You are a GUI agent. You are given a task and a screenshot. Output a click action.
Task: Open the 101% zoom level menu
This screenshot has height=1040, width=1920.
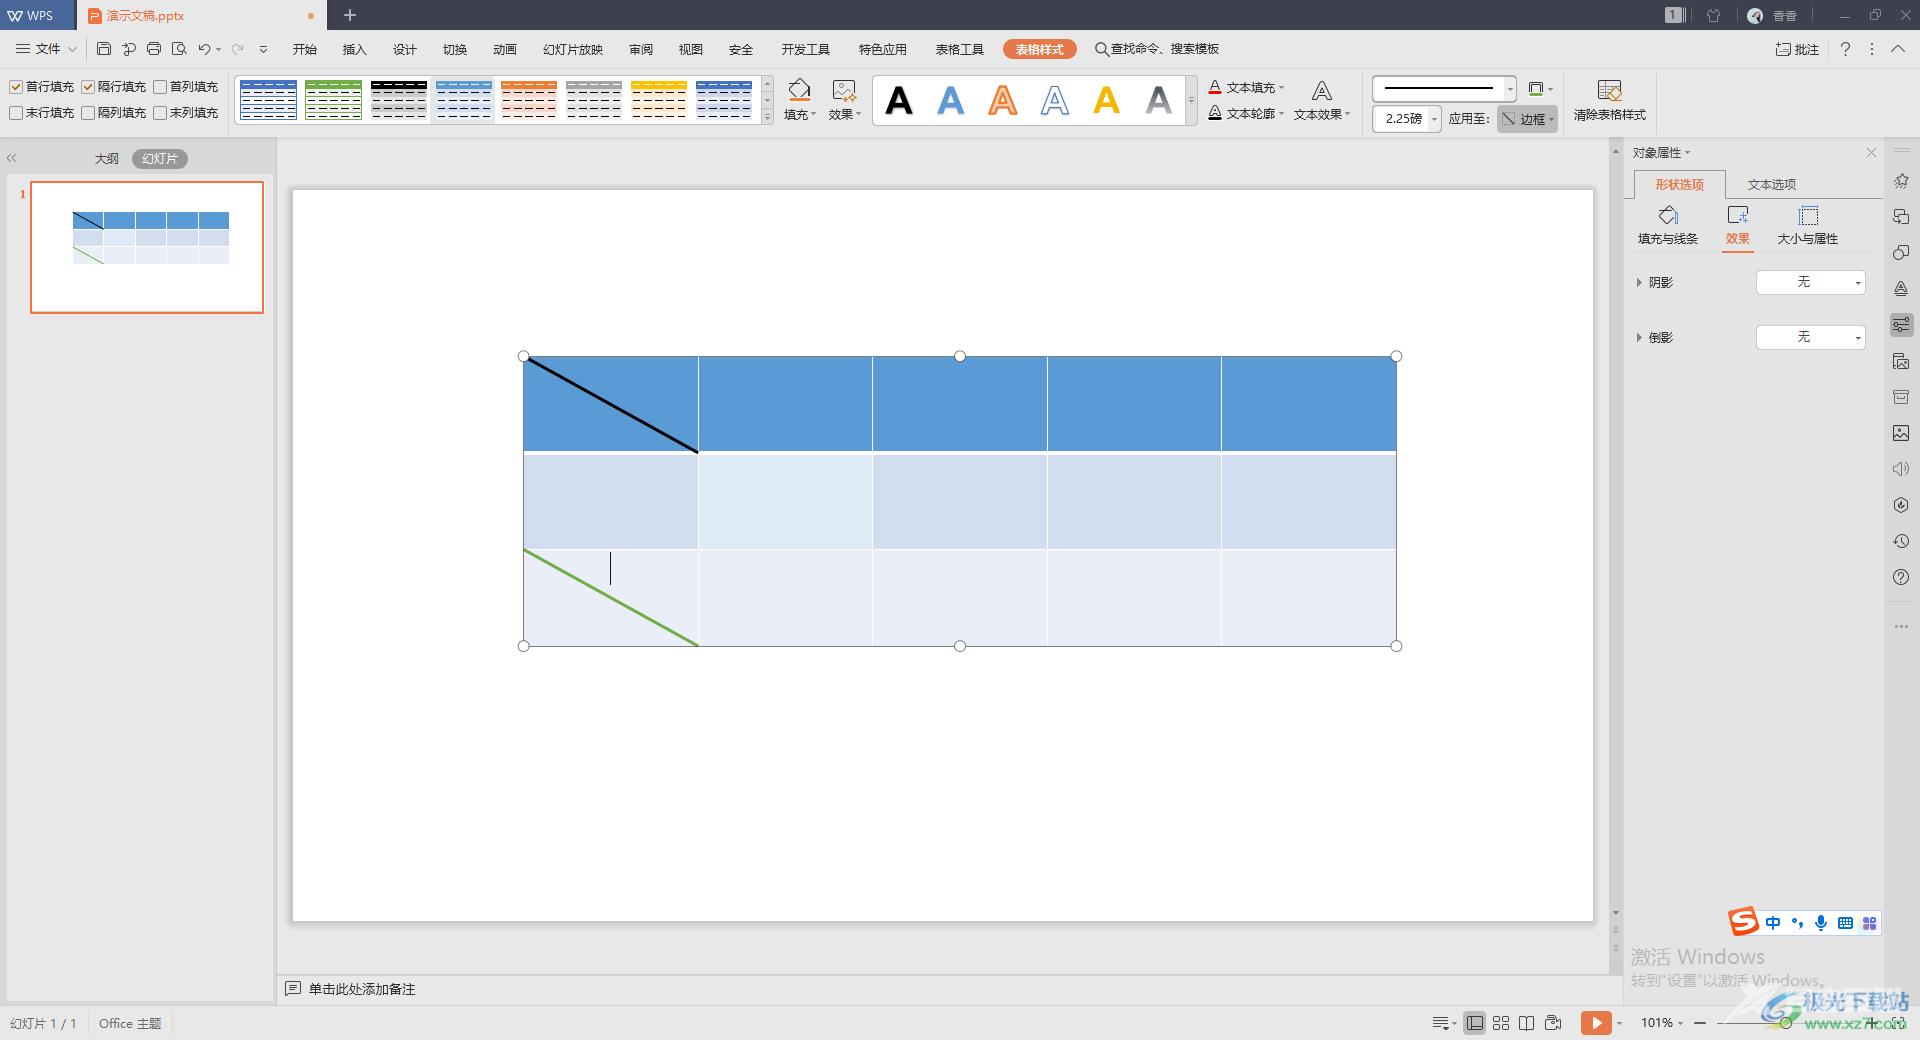click(x=1662, y=1022)
